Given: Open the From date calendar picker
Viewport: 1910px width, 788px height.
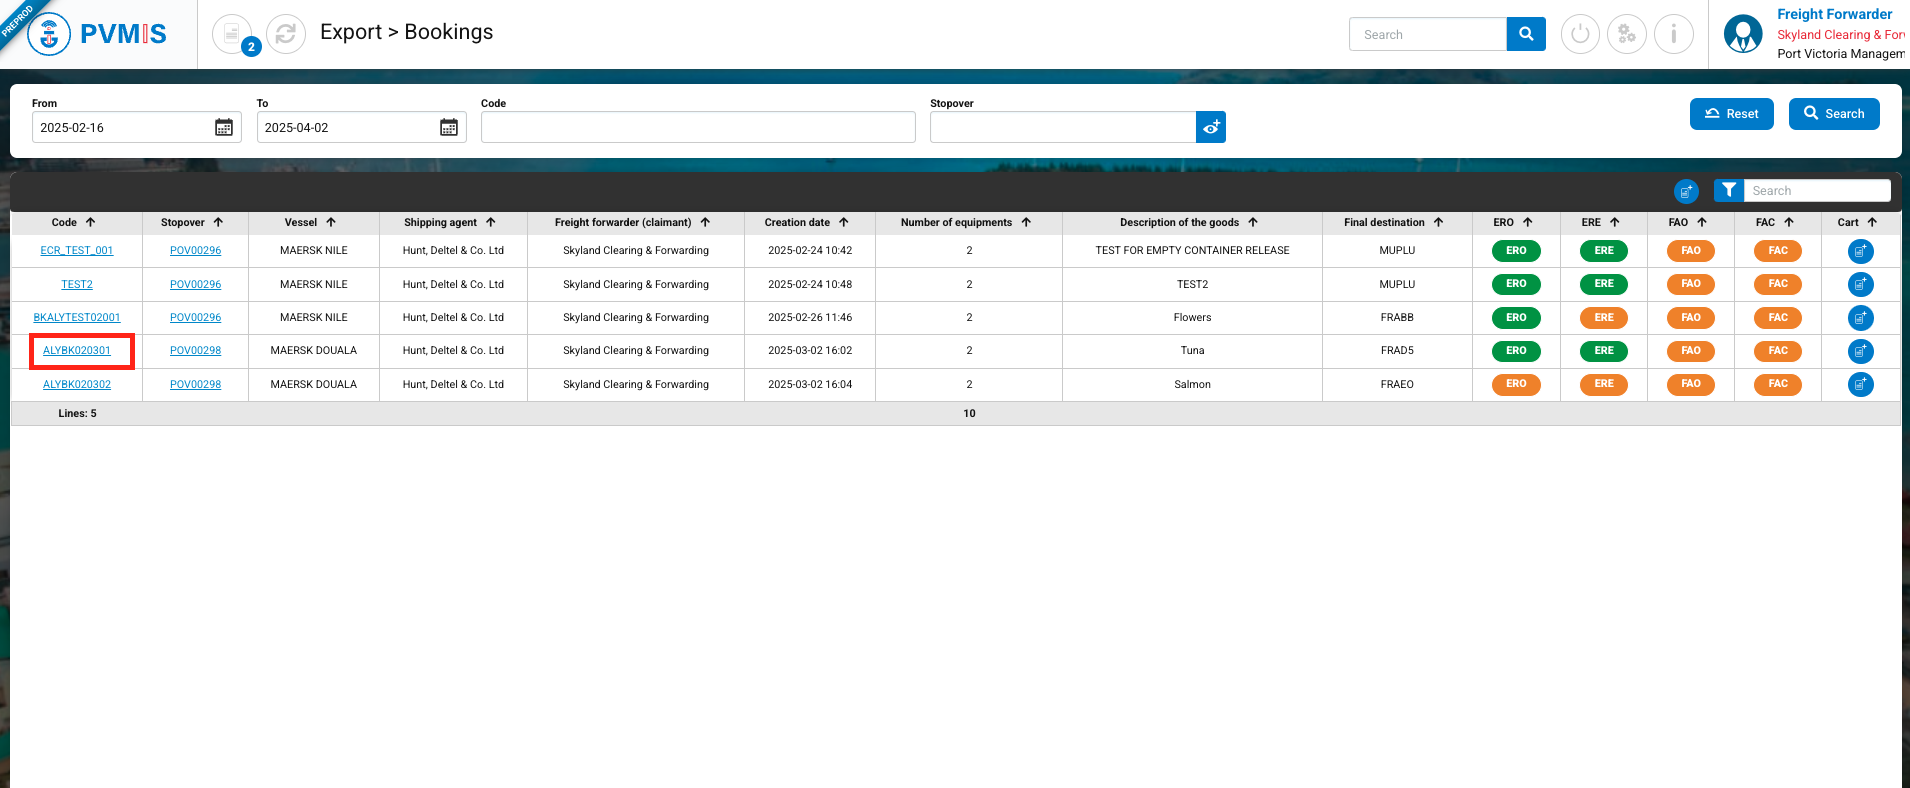Looking at the screenshot, I should click(x=224, y=127).
